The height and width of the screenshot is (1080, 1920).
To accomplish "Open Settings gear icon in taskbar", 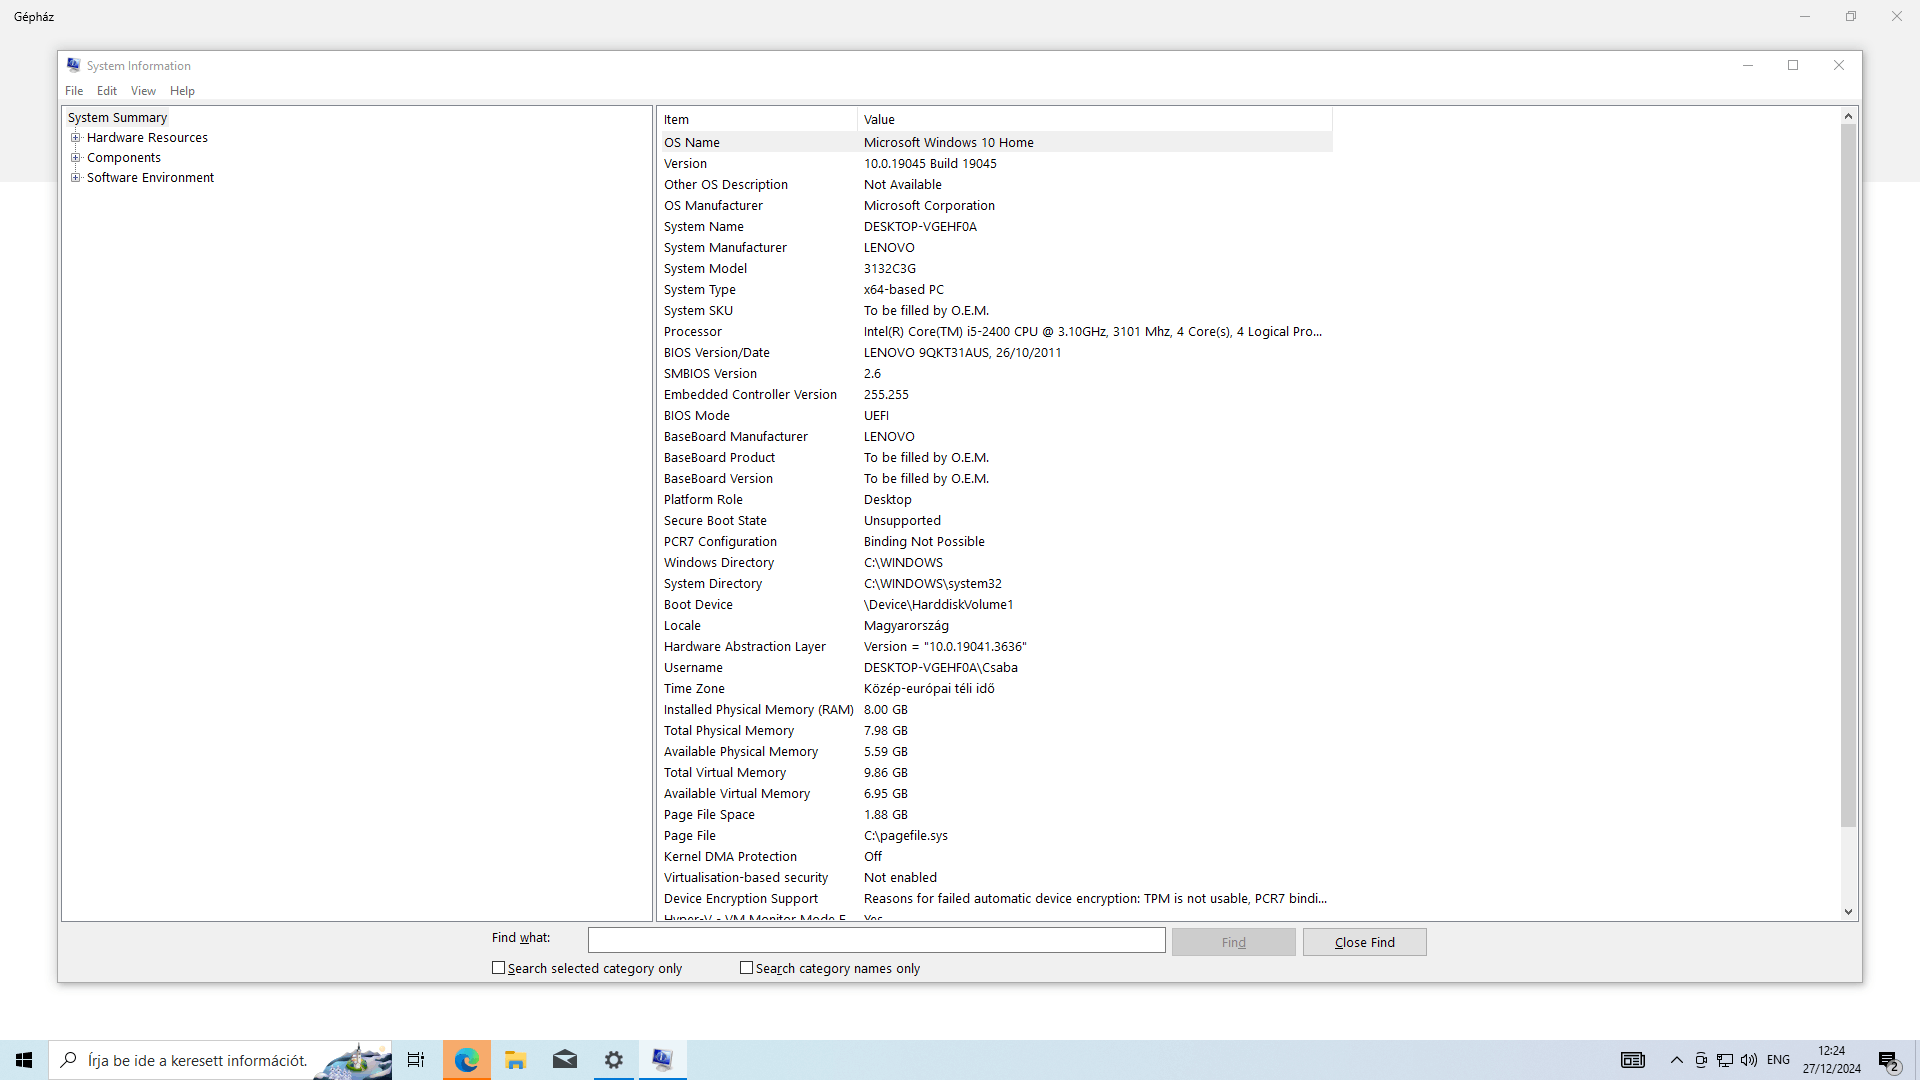I will 614,1060.
